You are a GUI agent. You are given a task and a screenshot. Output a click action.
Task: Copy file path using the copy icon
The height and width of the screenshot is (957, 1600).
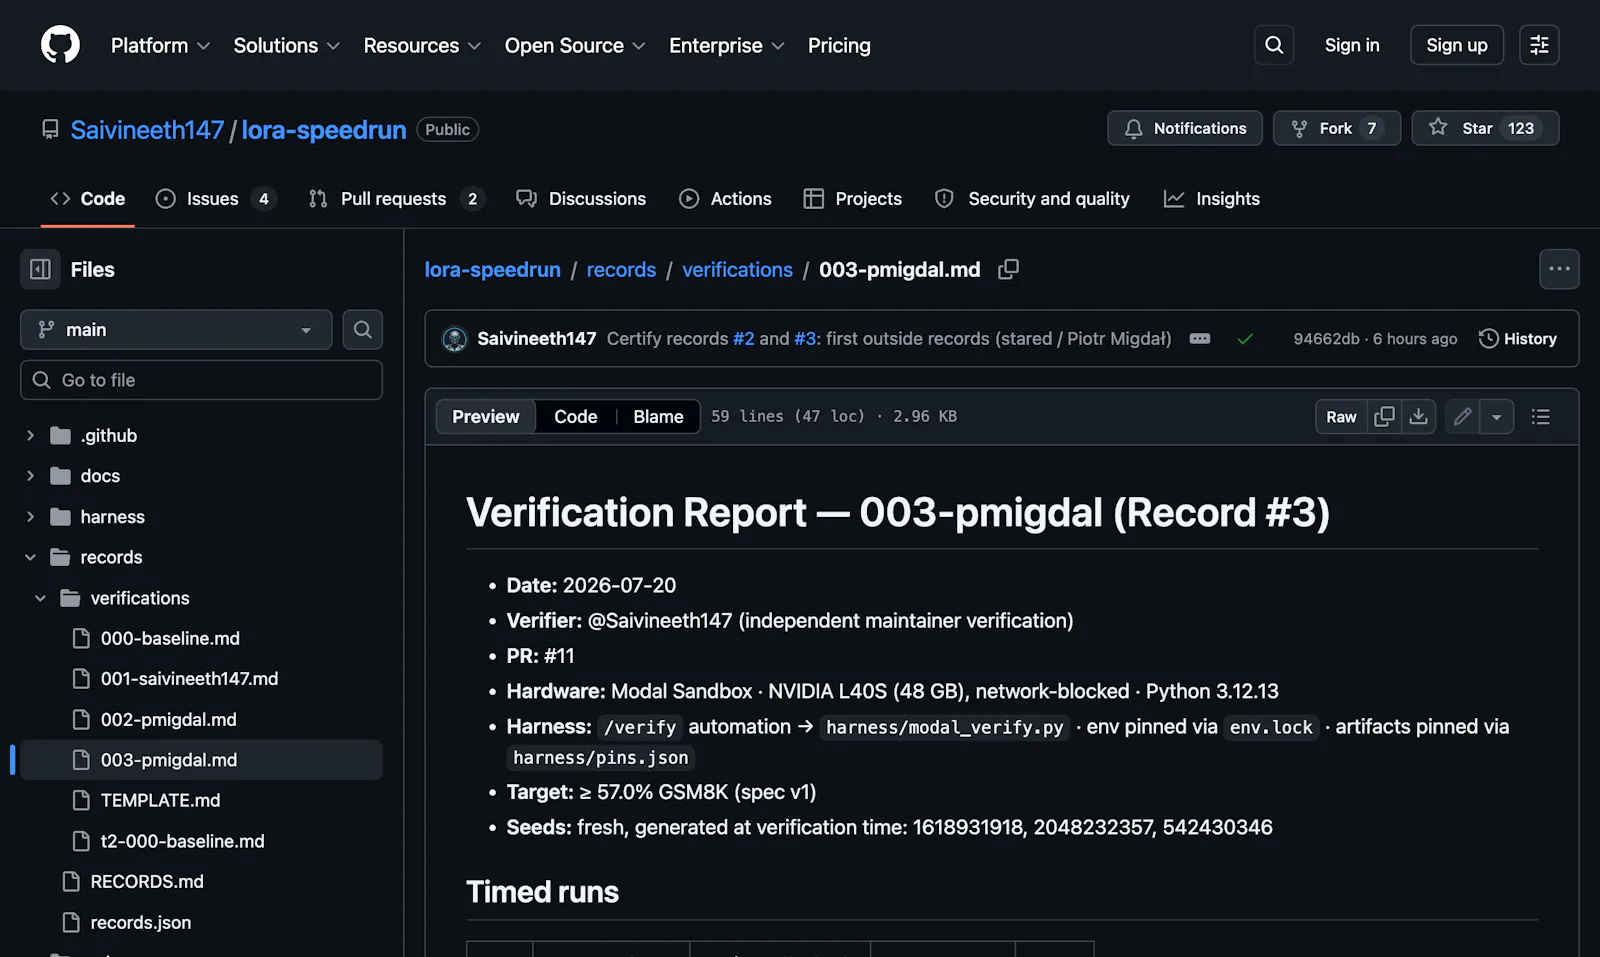1008,269
